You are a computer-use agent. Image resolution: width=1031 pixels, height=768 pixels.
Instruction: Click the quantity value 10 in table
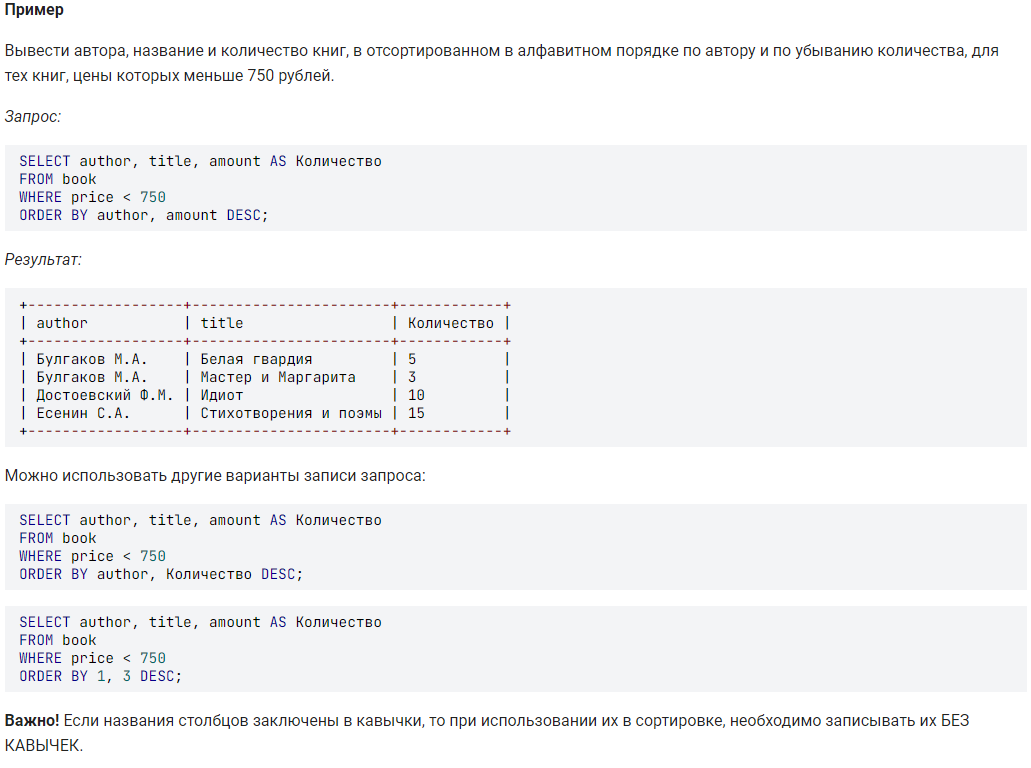point(416,395)
